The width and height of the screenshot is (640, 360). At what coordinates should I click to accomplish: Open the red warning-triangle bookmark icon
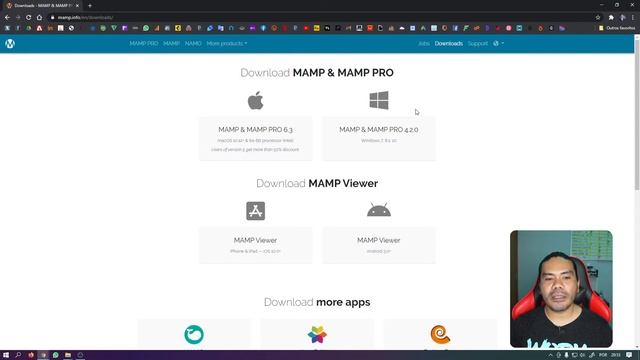pos(39,28)
